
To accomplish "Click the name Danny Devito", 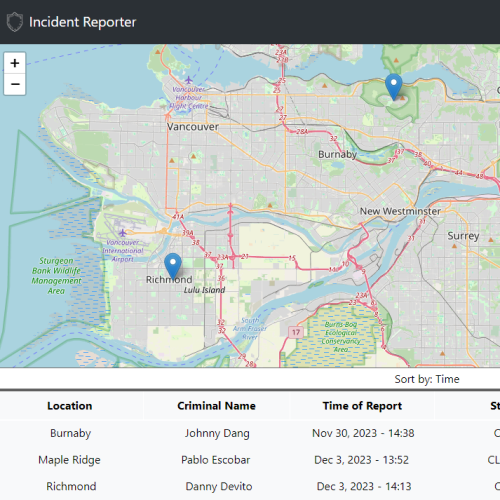I will (219, 486).
